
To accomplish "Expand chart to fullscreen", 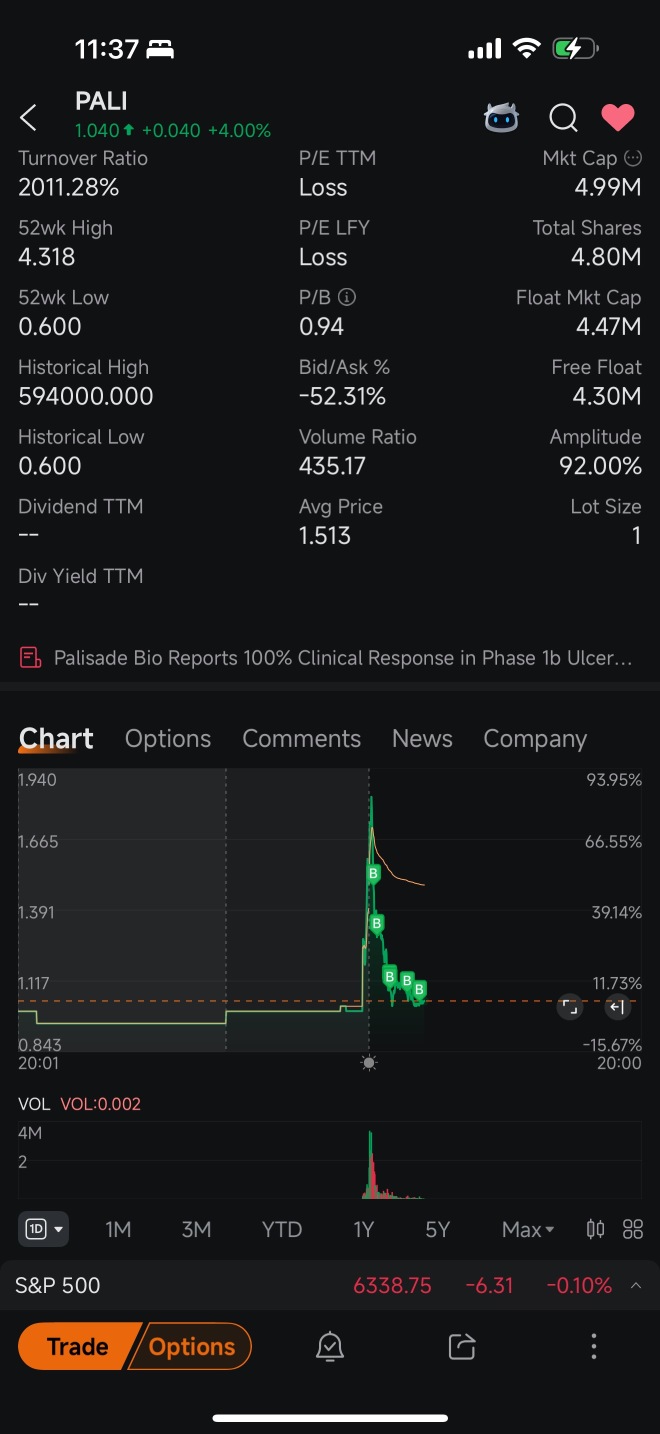I will tap(569, 1007).
